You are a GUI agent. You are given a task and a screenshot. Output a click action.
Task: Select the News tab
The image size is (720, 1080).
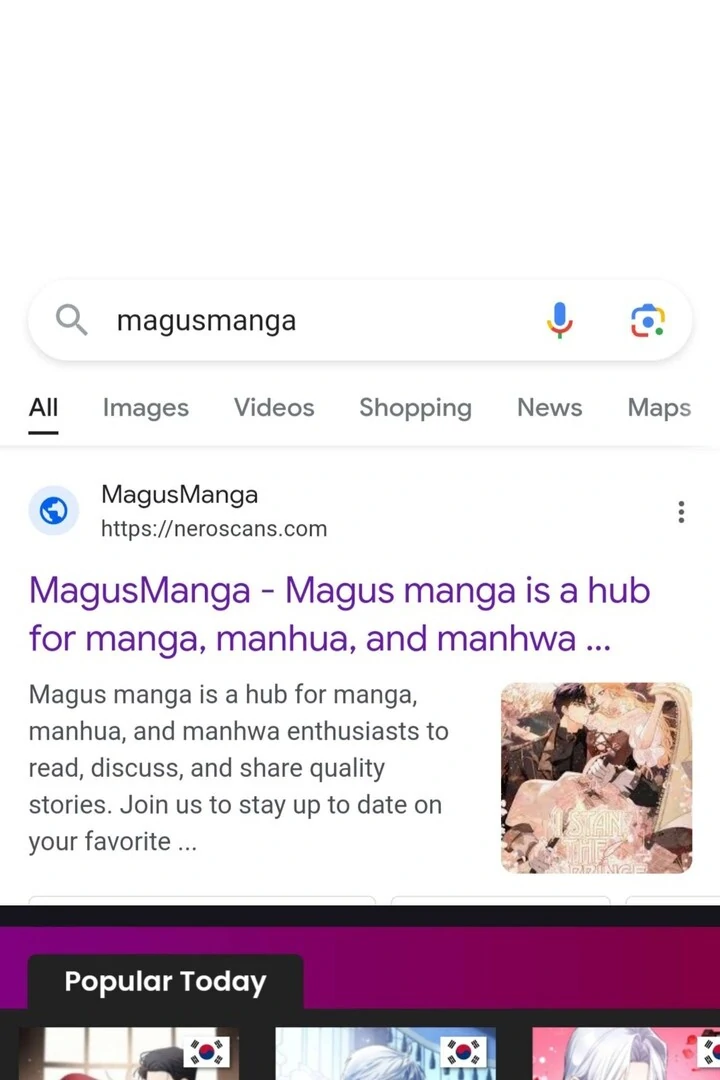click(550, 408)
